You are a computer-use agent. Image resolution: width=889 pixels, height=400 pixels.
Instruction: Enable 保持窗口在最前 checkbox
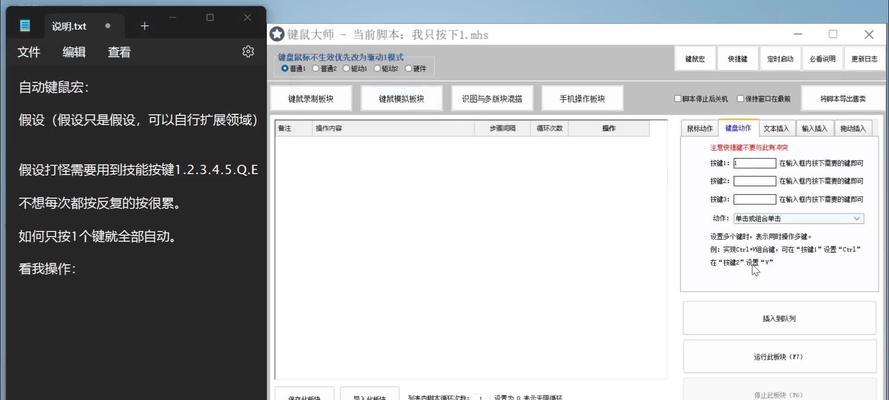[740, 99]
